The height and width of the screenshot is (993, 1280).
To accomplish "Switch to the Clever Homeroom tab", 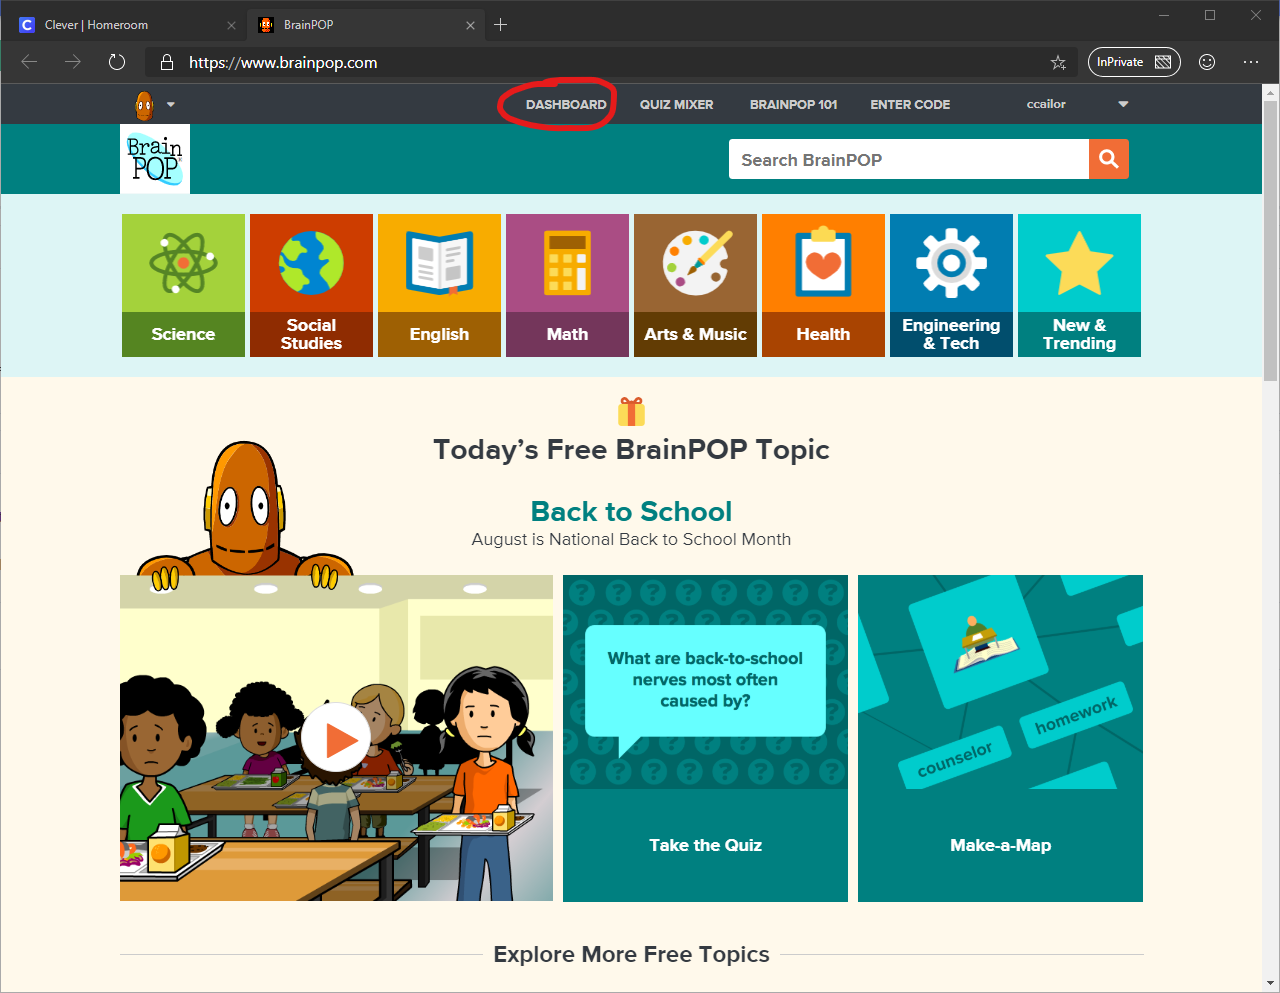I will (x=120, y=24).
